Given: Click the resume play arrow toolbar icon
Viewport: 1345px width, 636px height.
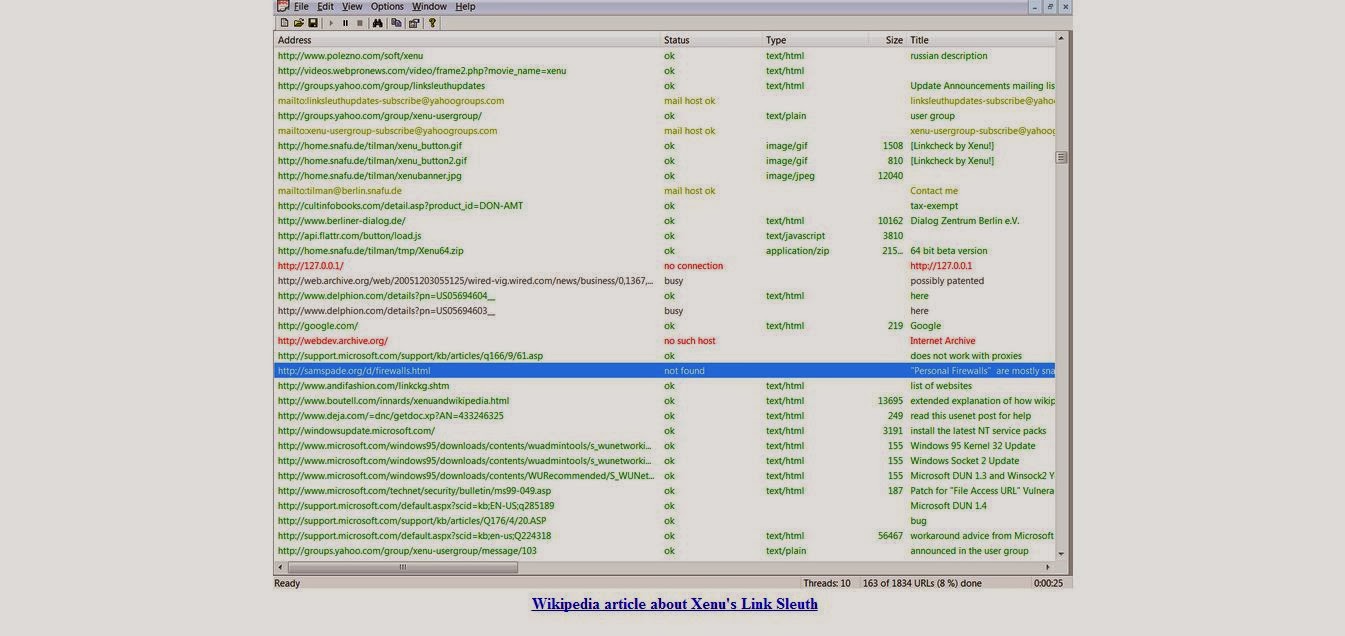Looking at the screenshot, I should coord(331,23).
